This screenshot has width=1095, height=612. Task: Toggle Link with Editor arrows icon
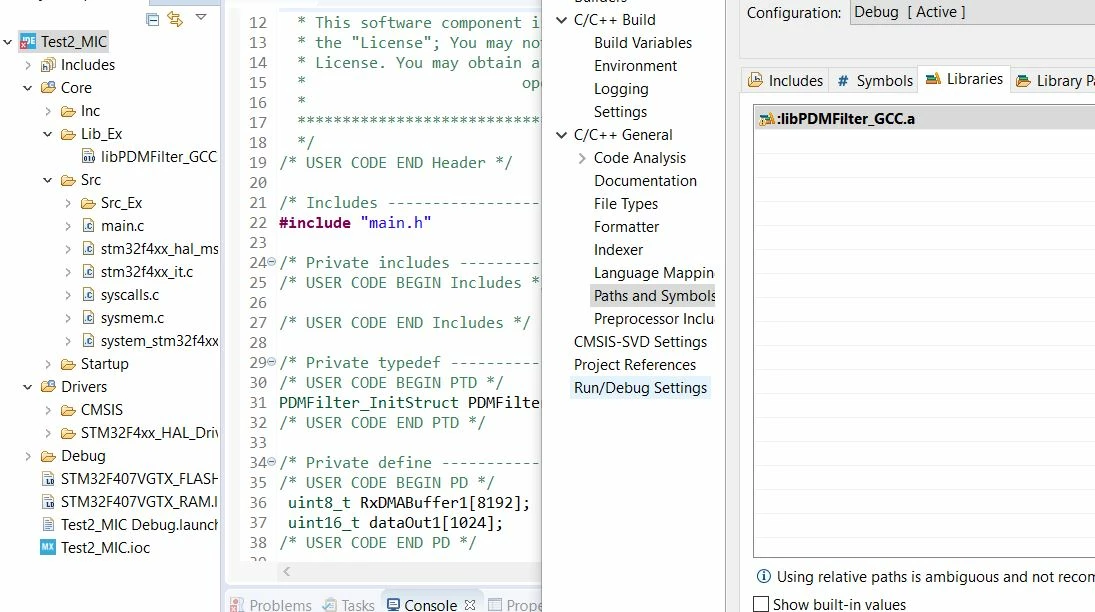point(175,19)
